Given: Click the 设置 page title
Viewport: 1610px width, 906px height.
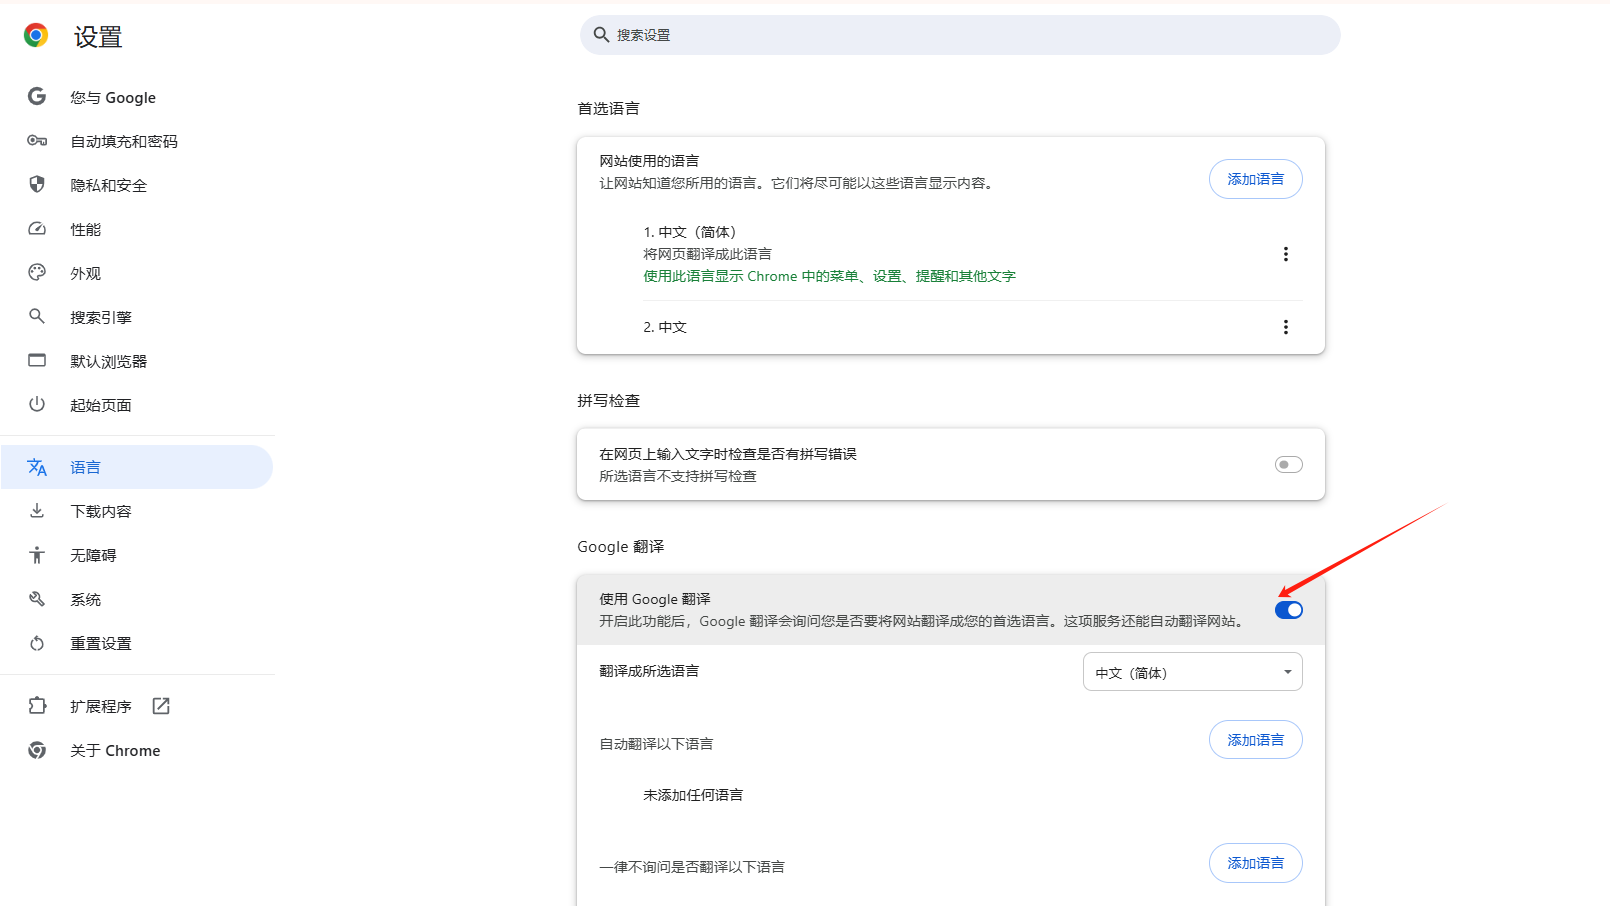Looking at the screenshot, I should tap(98, 37).
